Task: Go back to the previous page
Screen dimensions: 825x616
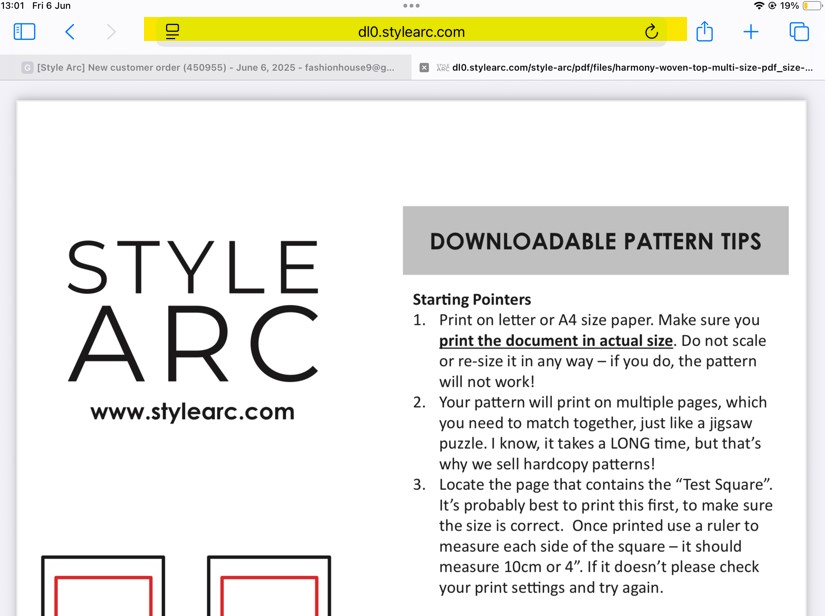Action: [x=69, y=32]
